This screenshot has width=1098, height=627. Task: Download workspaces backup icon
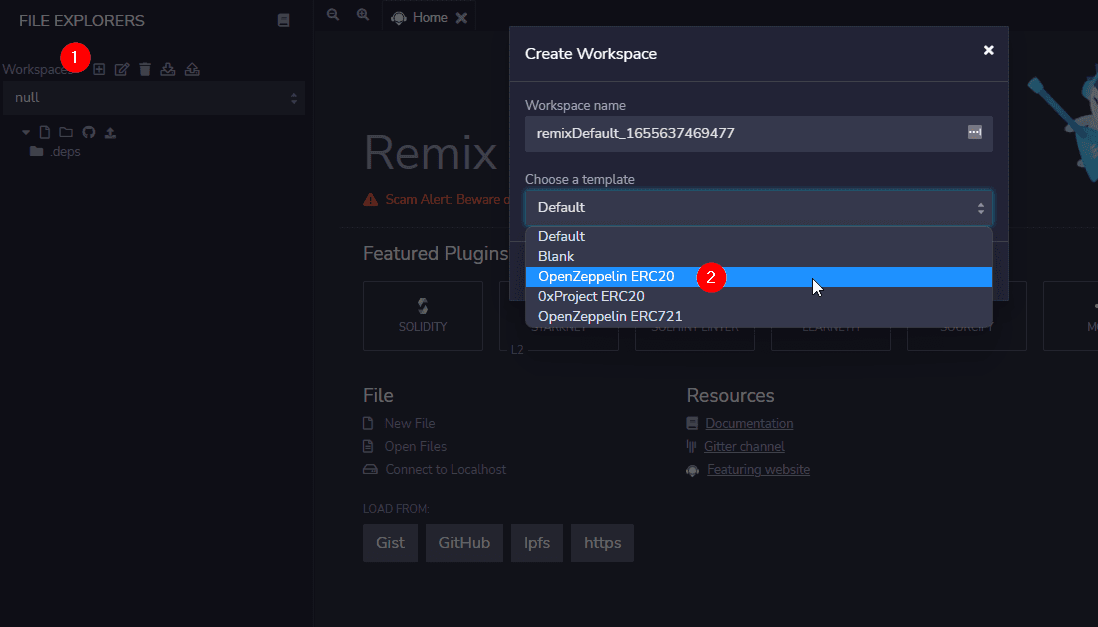[168, 69]
